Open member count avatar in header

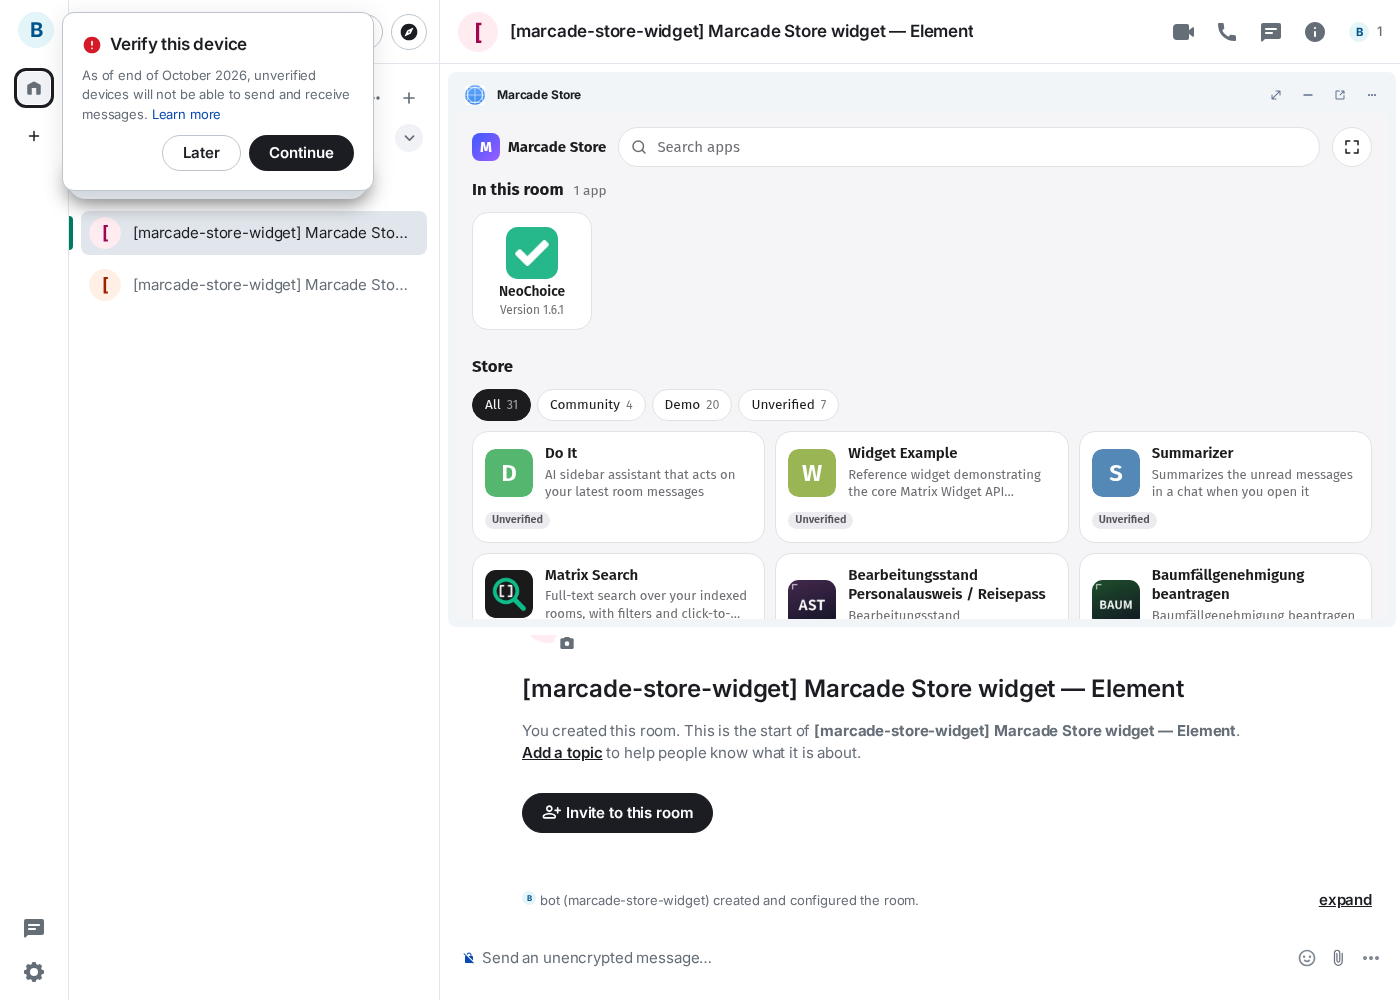coord(1366,32)
